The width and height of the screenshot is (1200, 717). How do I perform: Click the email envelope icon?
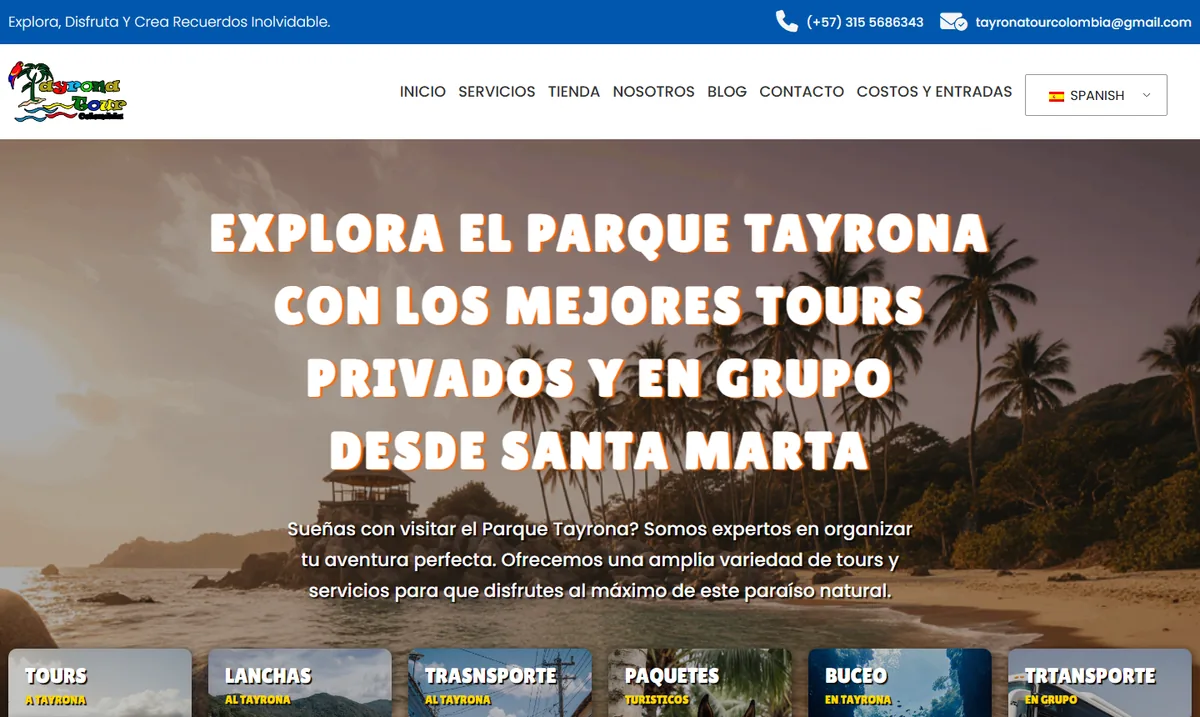click(953, 22)
